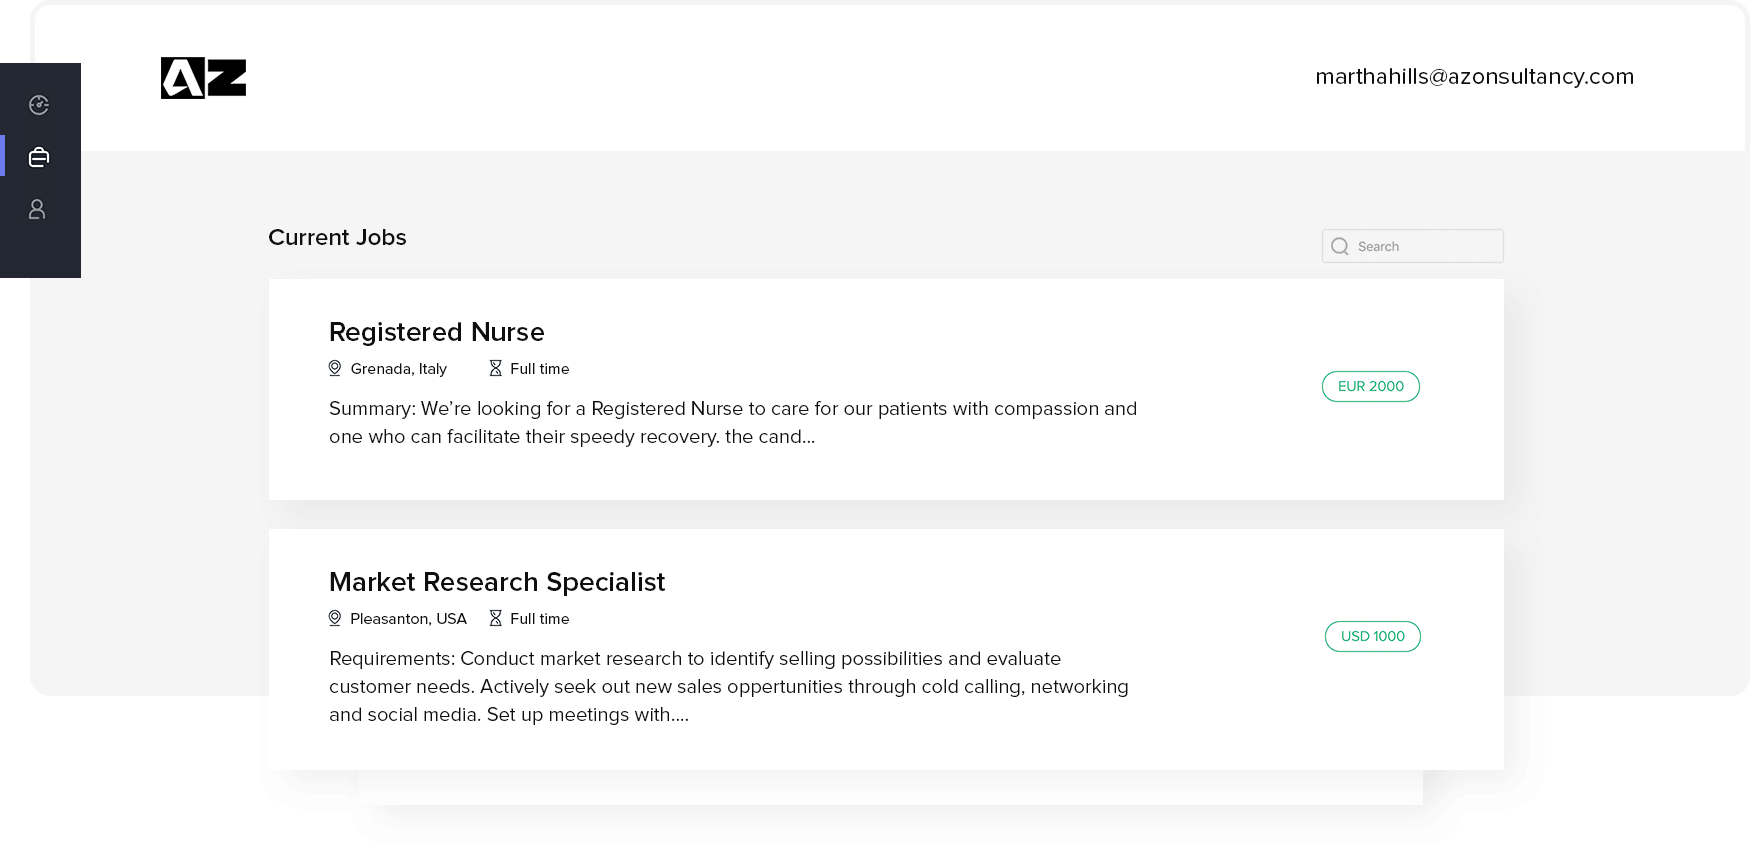Click the AZ company logo
Screen dimensions: 1750x845
203,78
